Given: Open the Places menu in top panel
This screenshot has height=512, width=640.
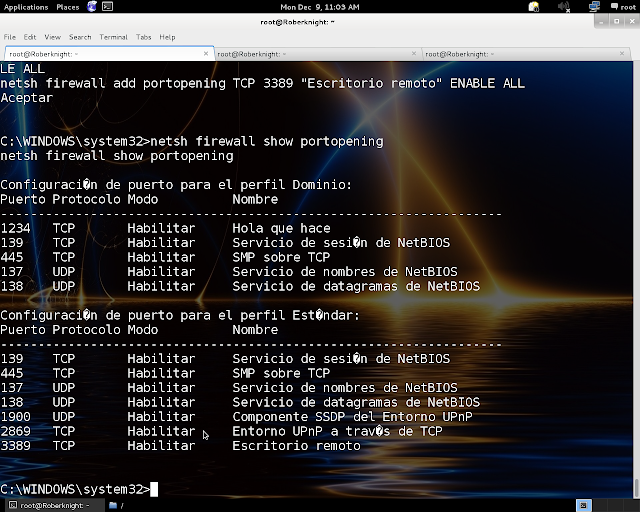Looking at the screenshot, I should click(x=68, y=7).
